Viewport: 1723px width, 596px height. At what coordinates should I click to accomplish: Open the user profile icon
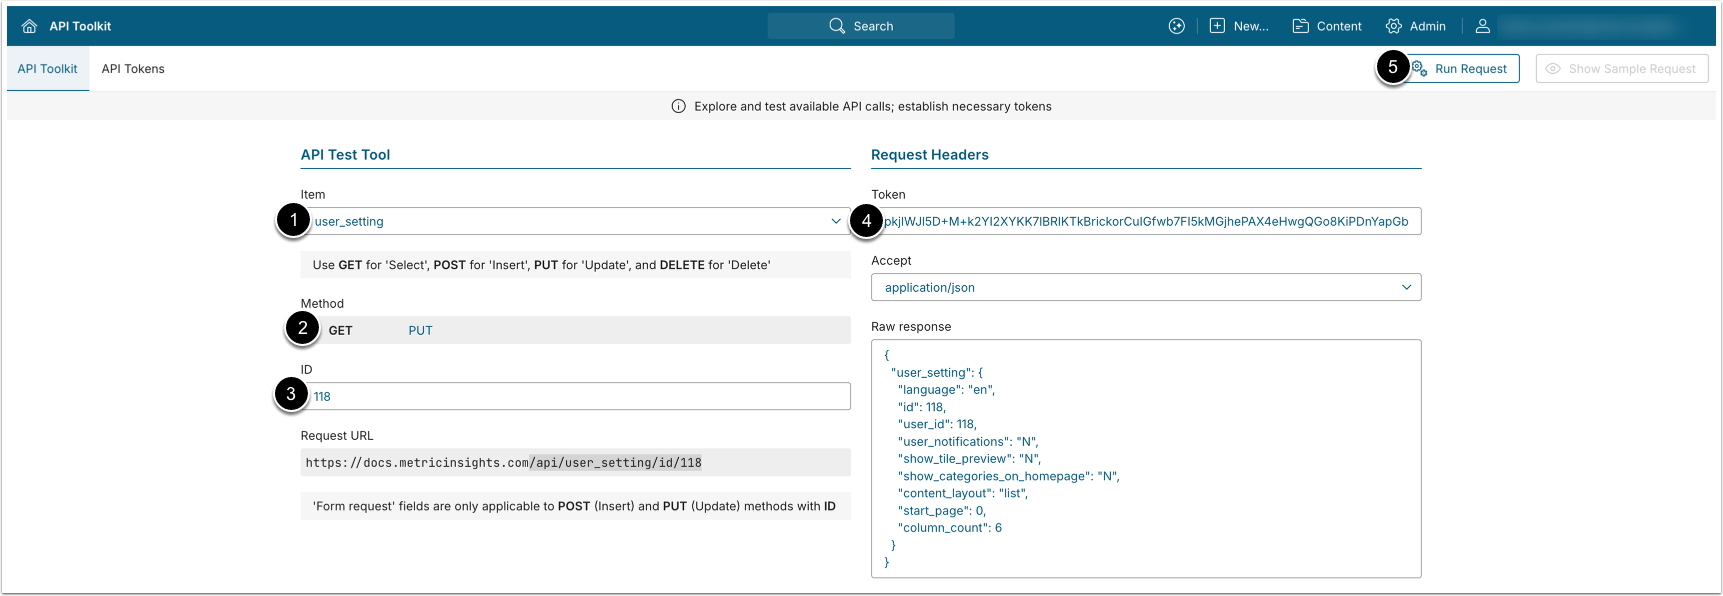click(x=1483, y=26)
